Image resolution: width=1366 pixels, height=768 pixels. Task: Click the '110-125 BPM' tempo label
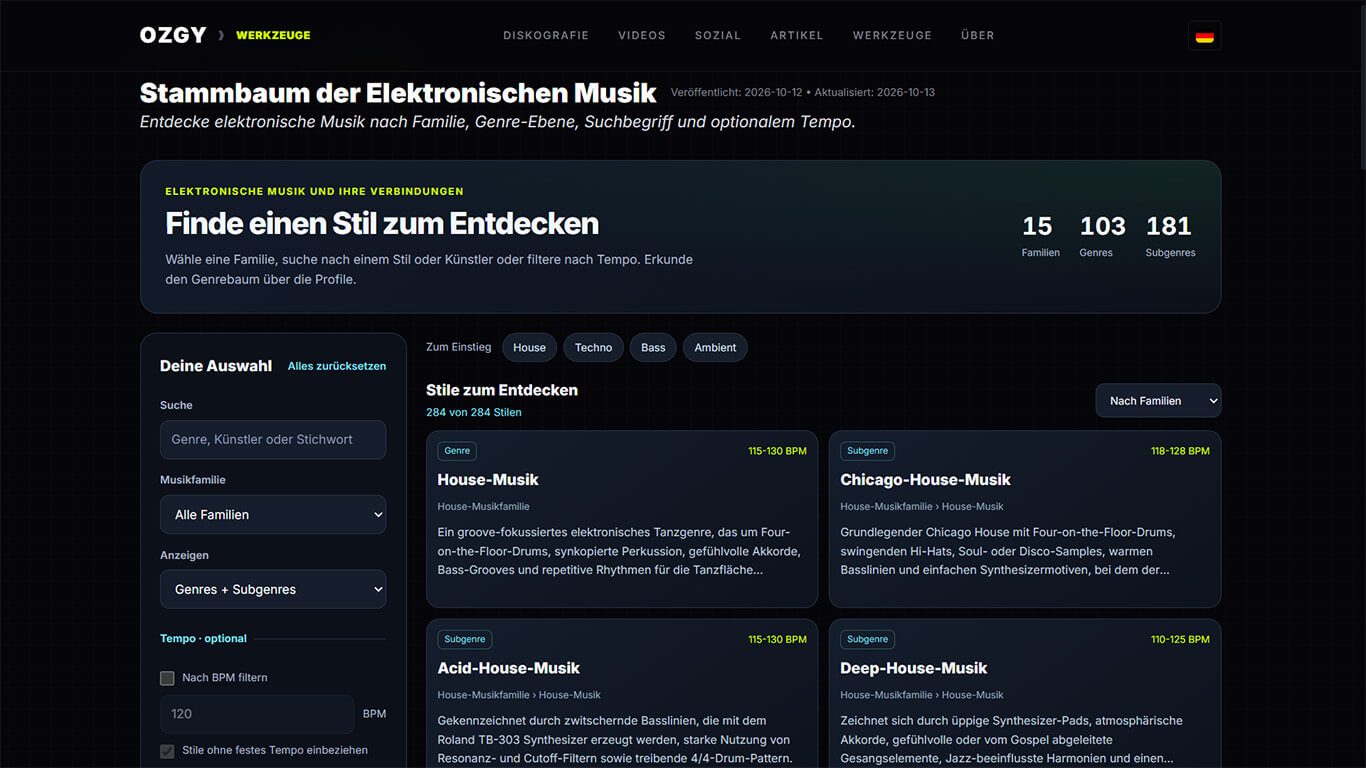tap(1180, 639)
